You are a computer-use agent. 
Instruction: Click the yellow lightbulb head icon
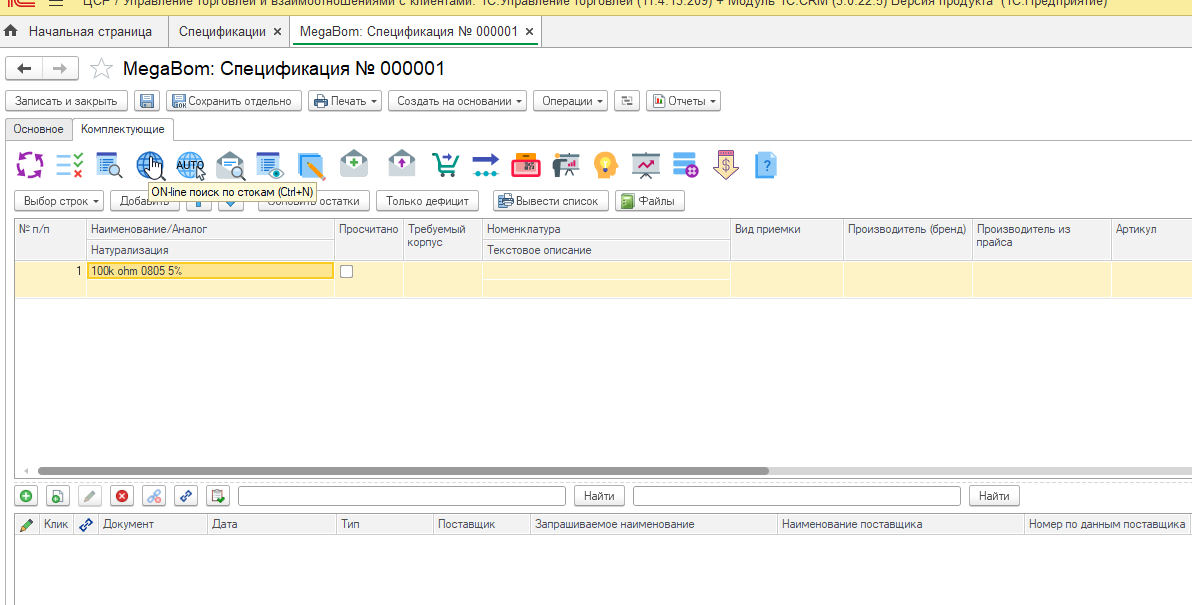pyautogui.click(x=605, y=164)
